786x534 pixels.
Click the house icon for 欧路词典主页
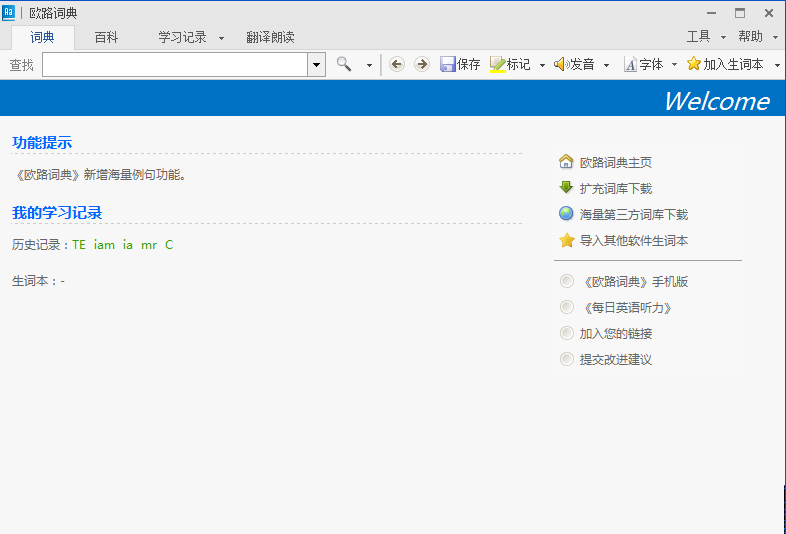pyautogui.click(x=566, y=161)
